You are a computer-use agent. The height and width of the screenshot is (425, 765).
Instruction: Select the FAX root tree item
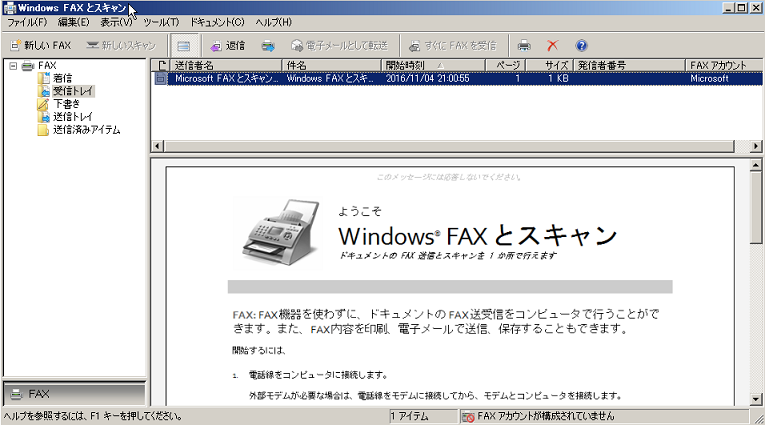(47, 65)
